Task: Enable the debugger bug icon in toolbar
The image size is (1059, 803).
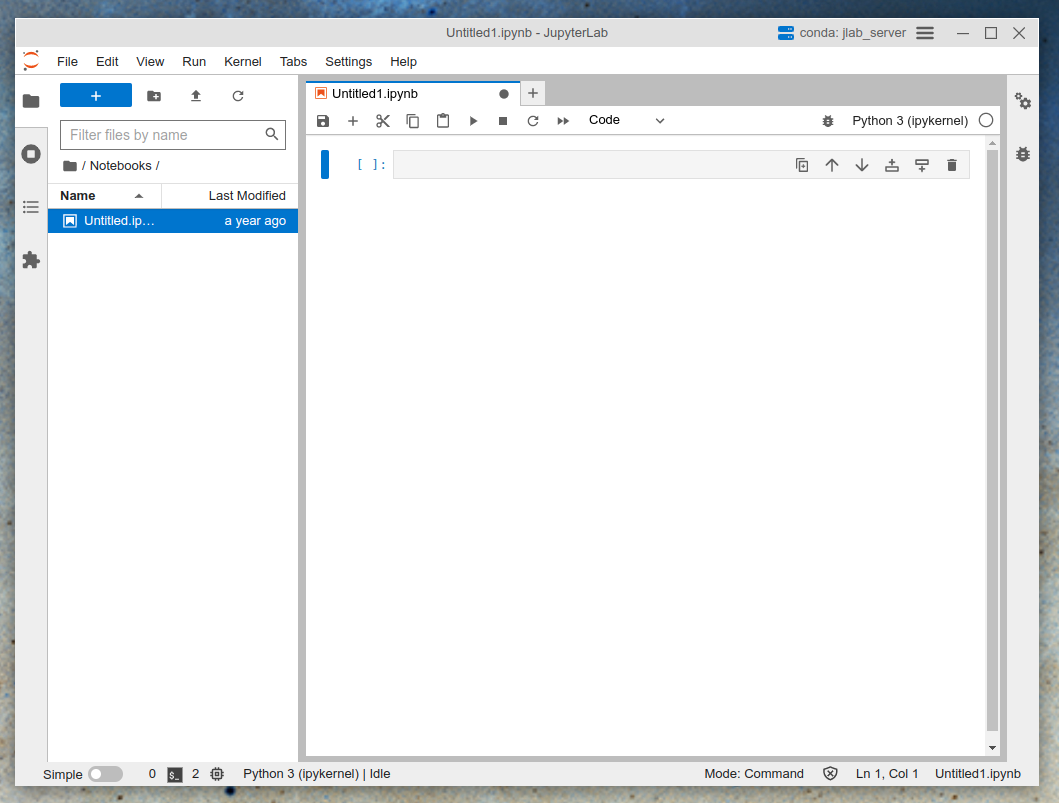Action: (827, 121)
